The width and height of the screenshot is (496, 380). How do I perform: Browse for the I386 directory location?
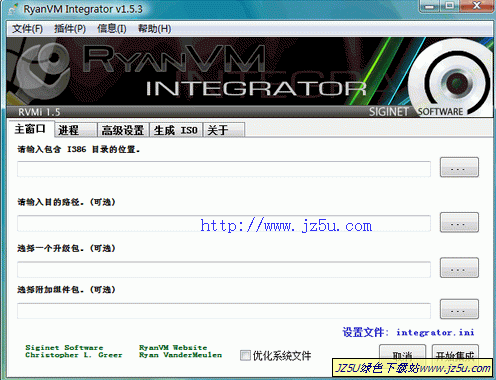pos(459,168)
